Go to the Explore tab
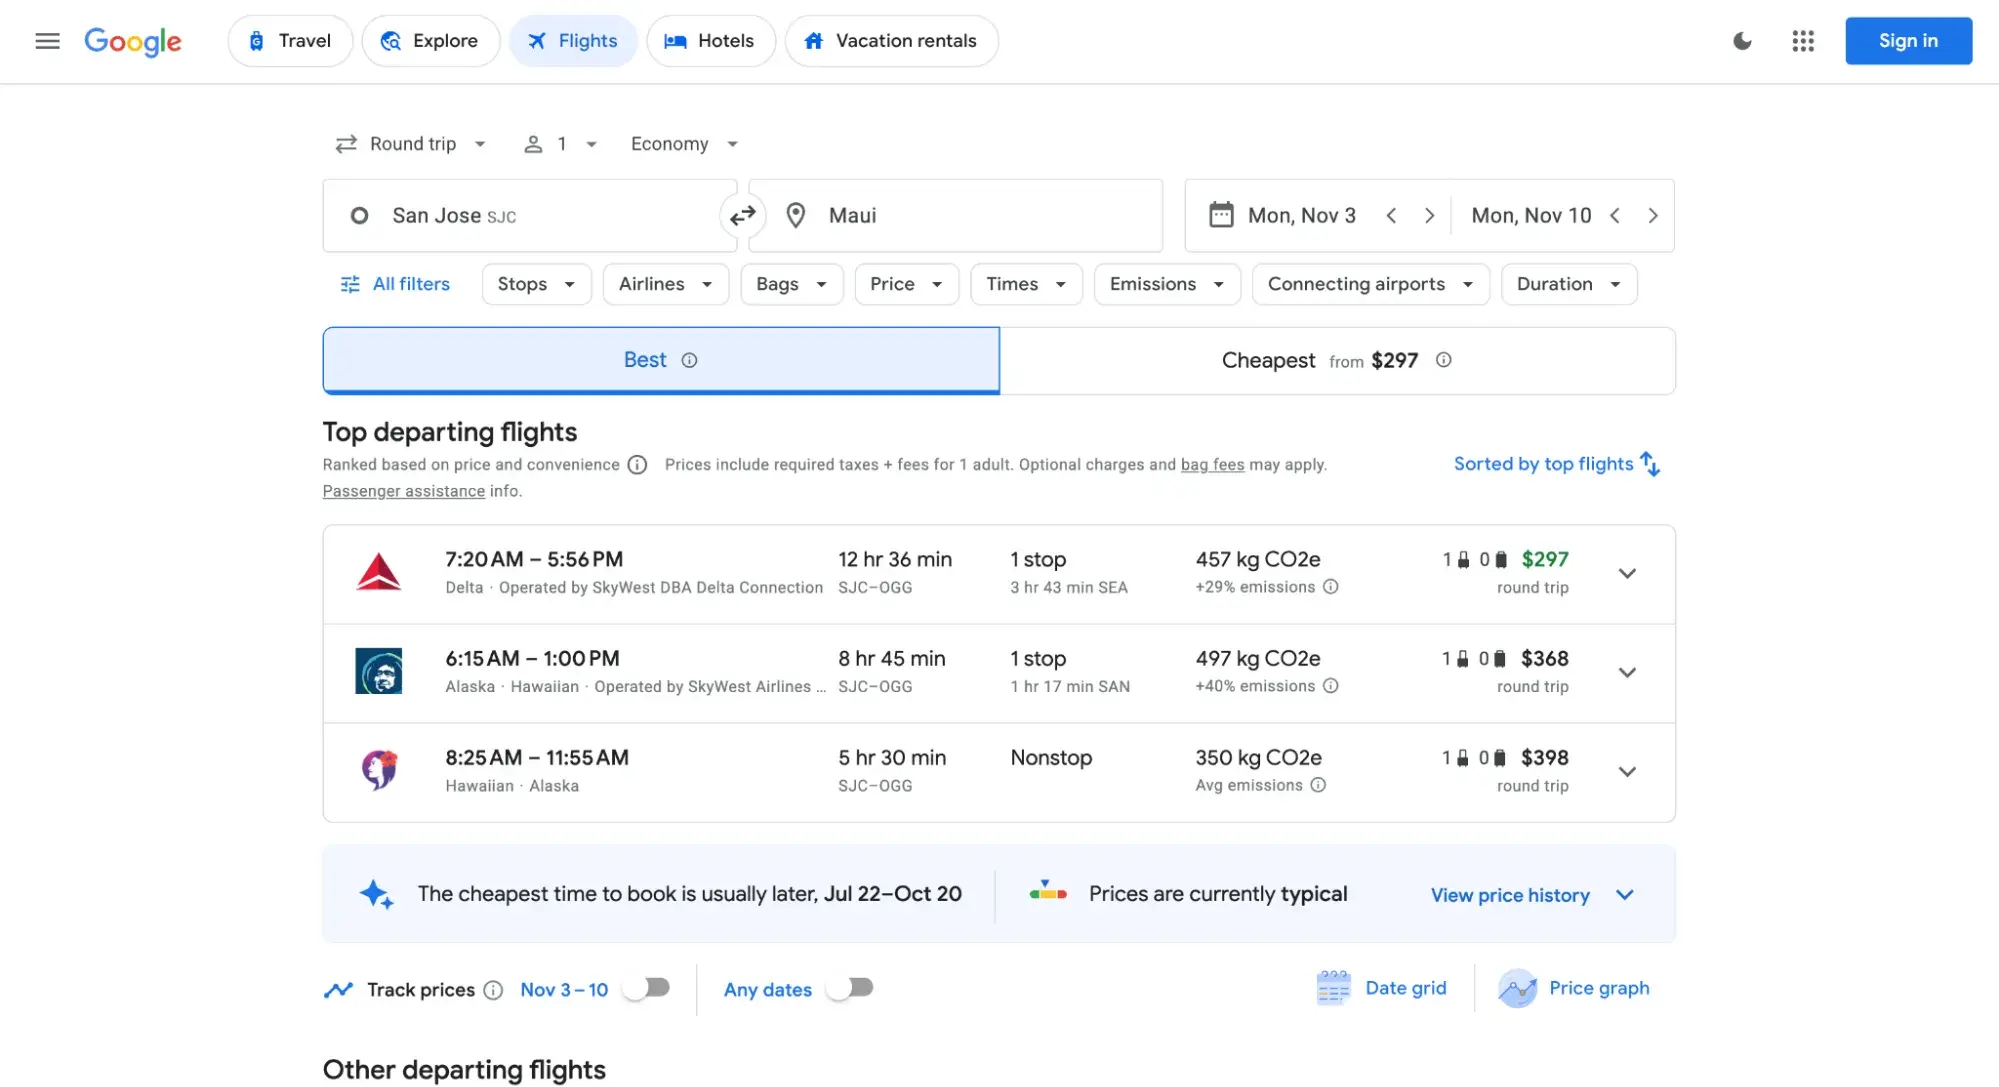This screenshot has width=1999, height=1087. coord(430,41)
